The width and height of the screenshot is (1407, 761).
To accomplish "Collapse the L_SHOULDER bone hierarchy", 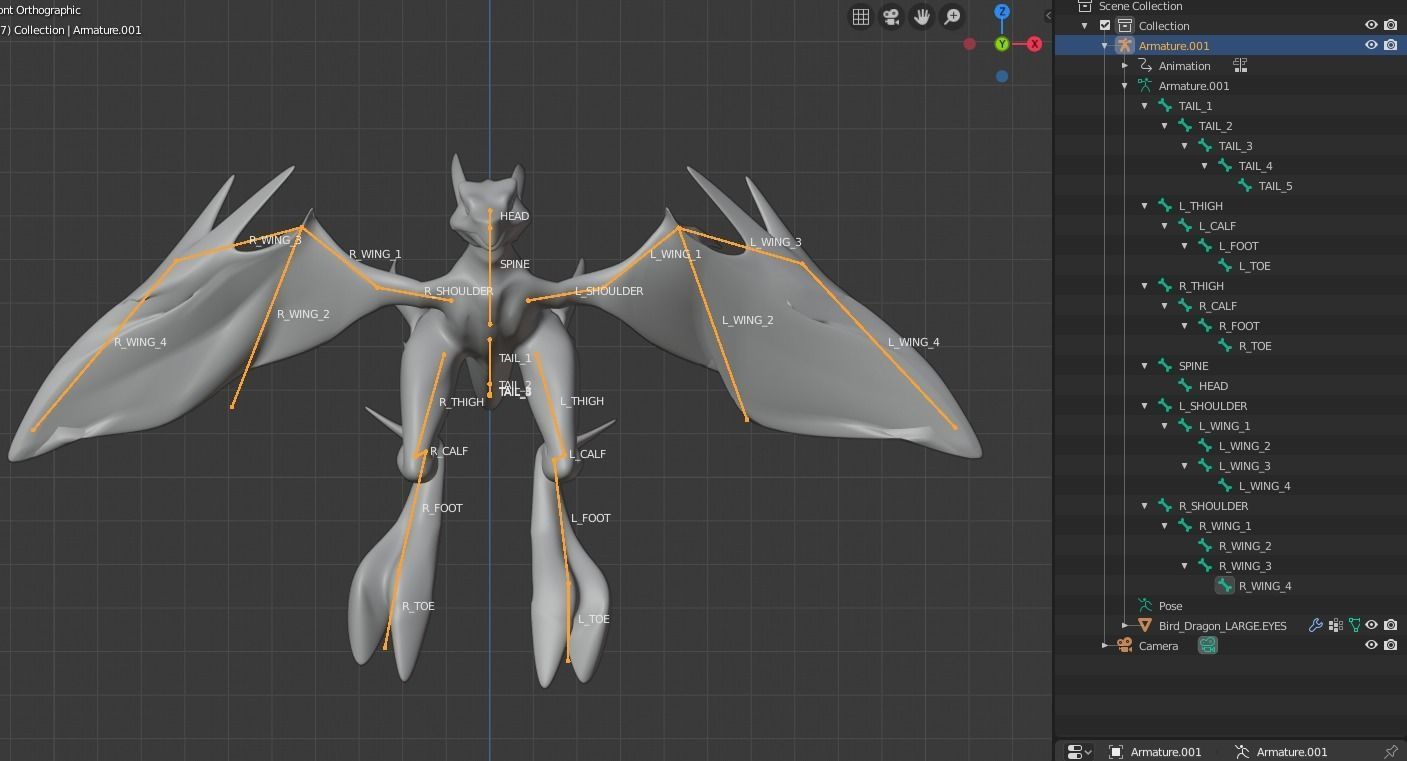I will (x=1145, y=406).
